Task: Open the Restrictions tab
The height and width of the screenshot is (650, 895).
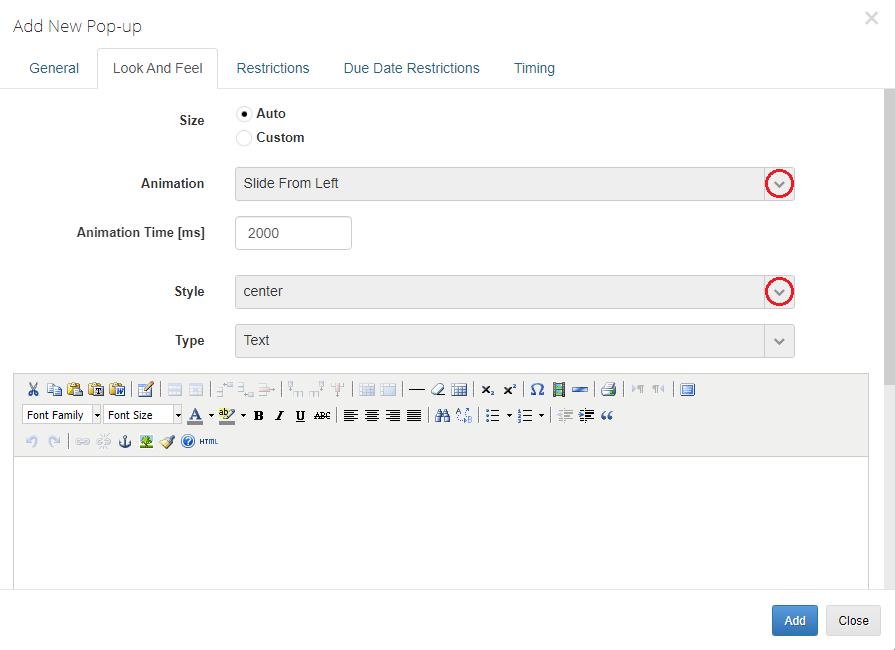Action: click(x=273, y=68)
